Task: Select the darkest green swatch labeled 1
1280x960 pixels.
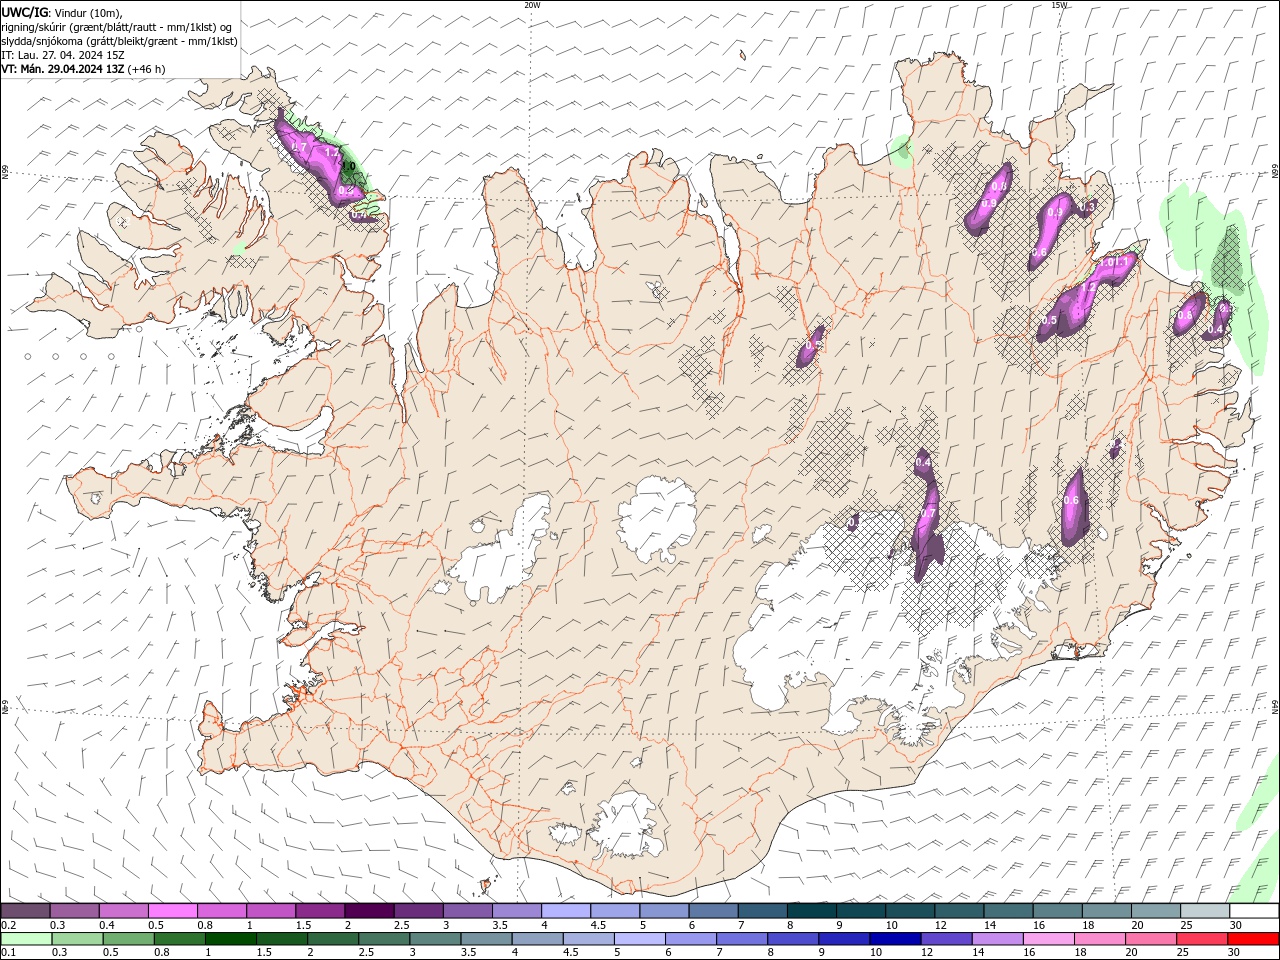Action: pyautogui.click(x=230, y=939)
